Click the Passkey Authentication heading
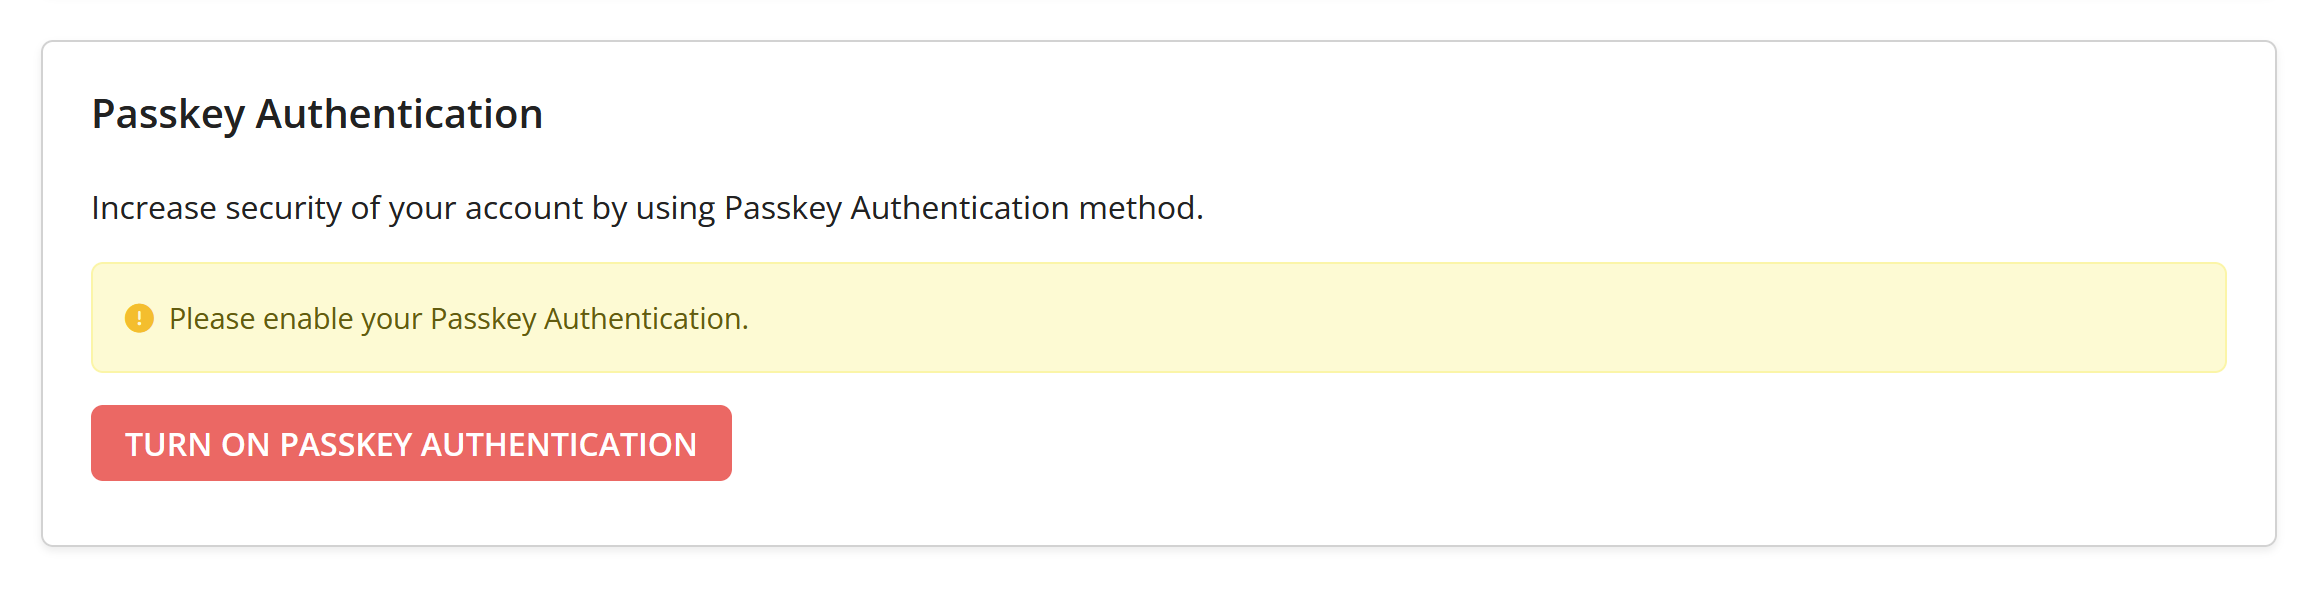Image resolution: width=2314 pixels, height=602 pixels. click(x=317, y=114)
